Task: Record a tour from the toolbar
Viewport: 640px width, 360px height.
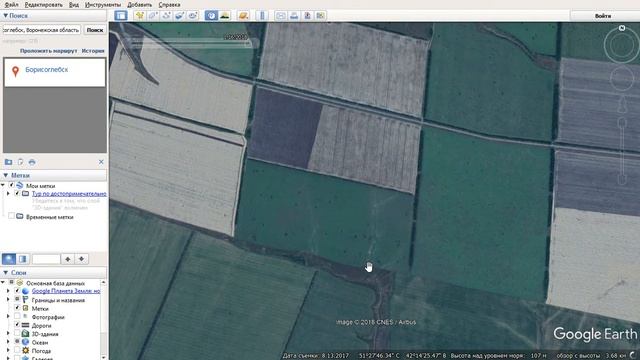Action: (192, 16)
